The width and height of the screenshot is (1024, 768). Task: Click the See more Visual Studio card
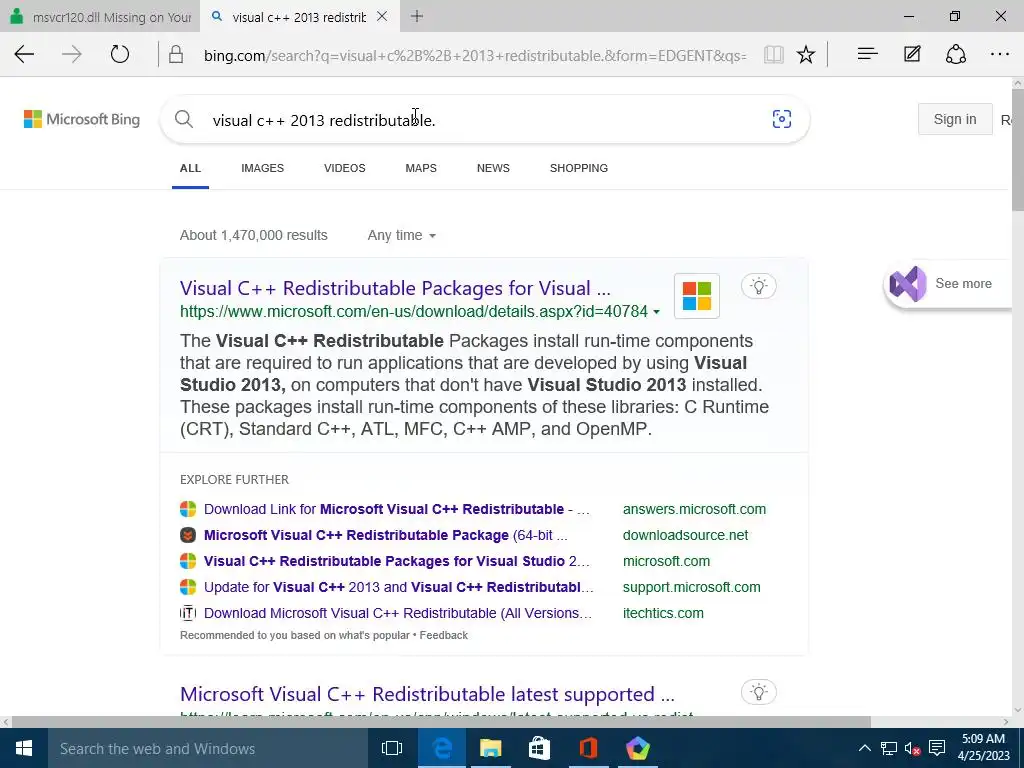947,284
